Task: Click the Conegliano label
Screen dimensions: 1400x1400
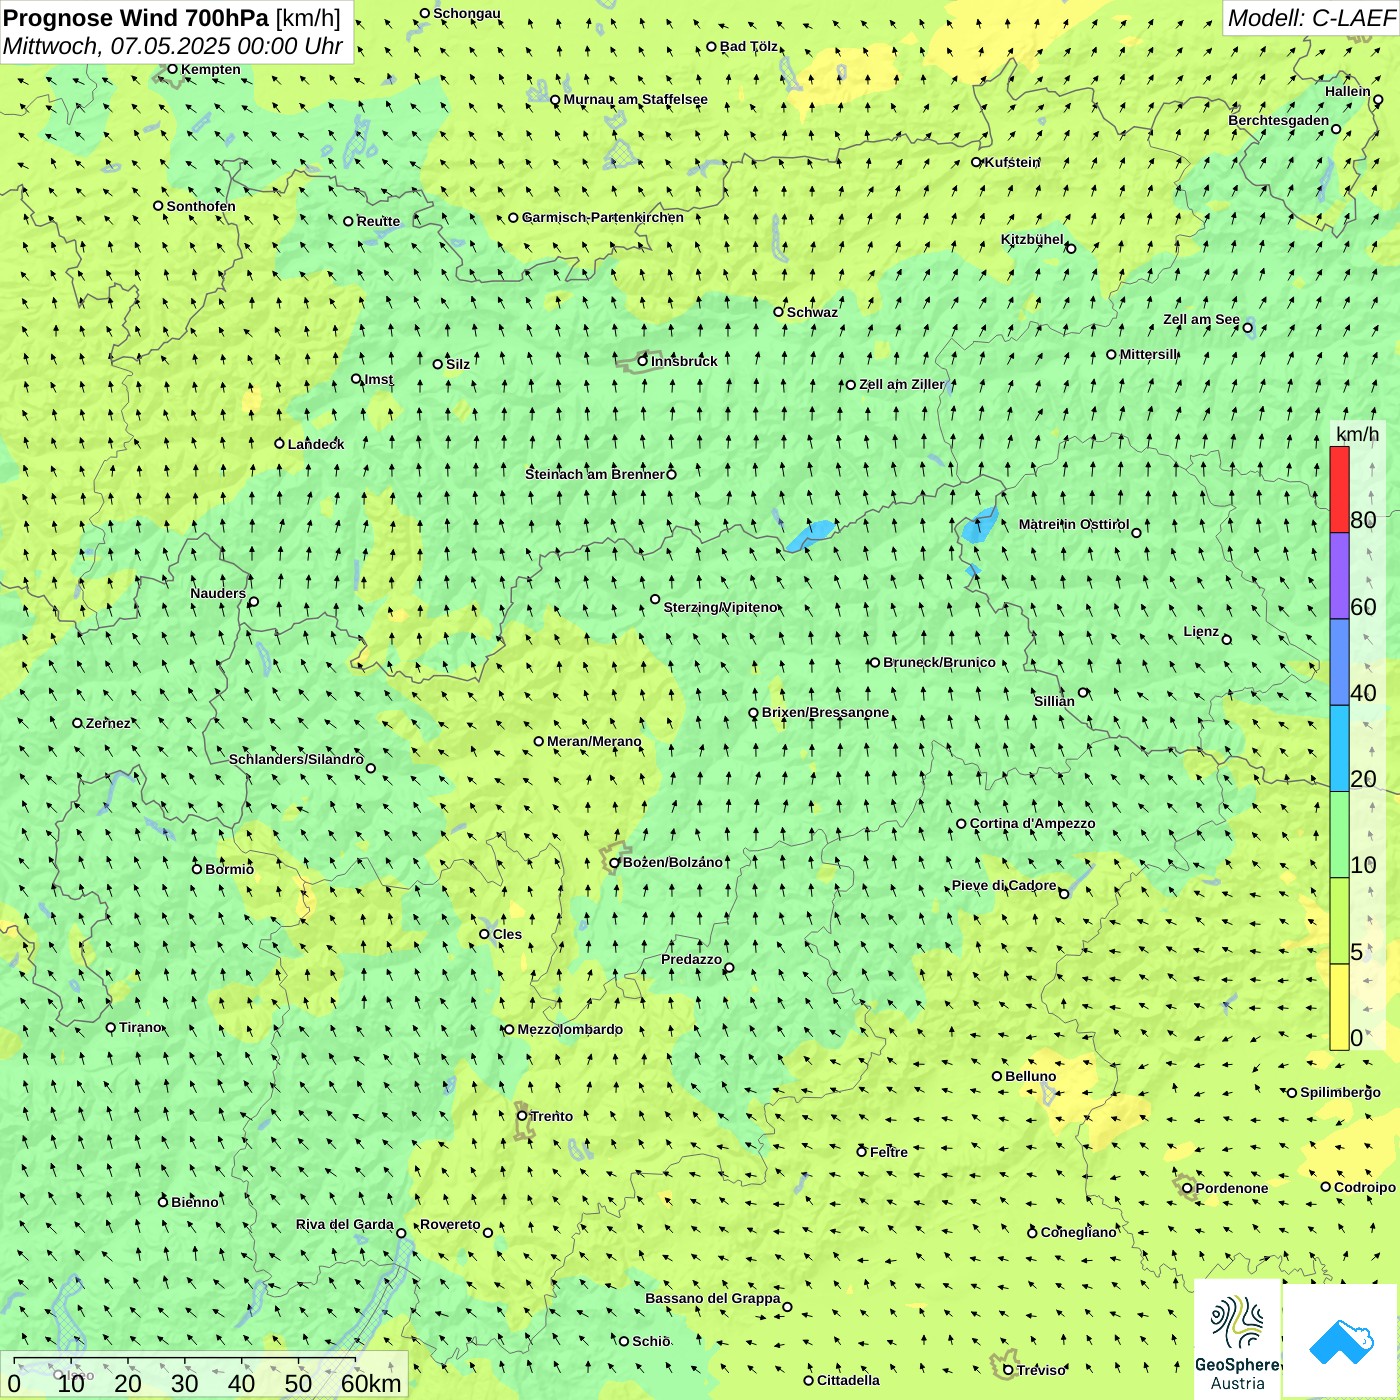Action: tap(1078, 1233)
